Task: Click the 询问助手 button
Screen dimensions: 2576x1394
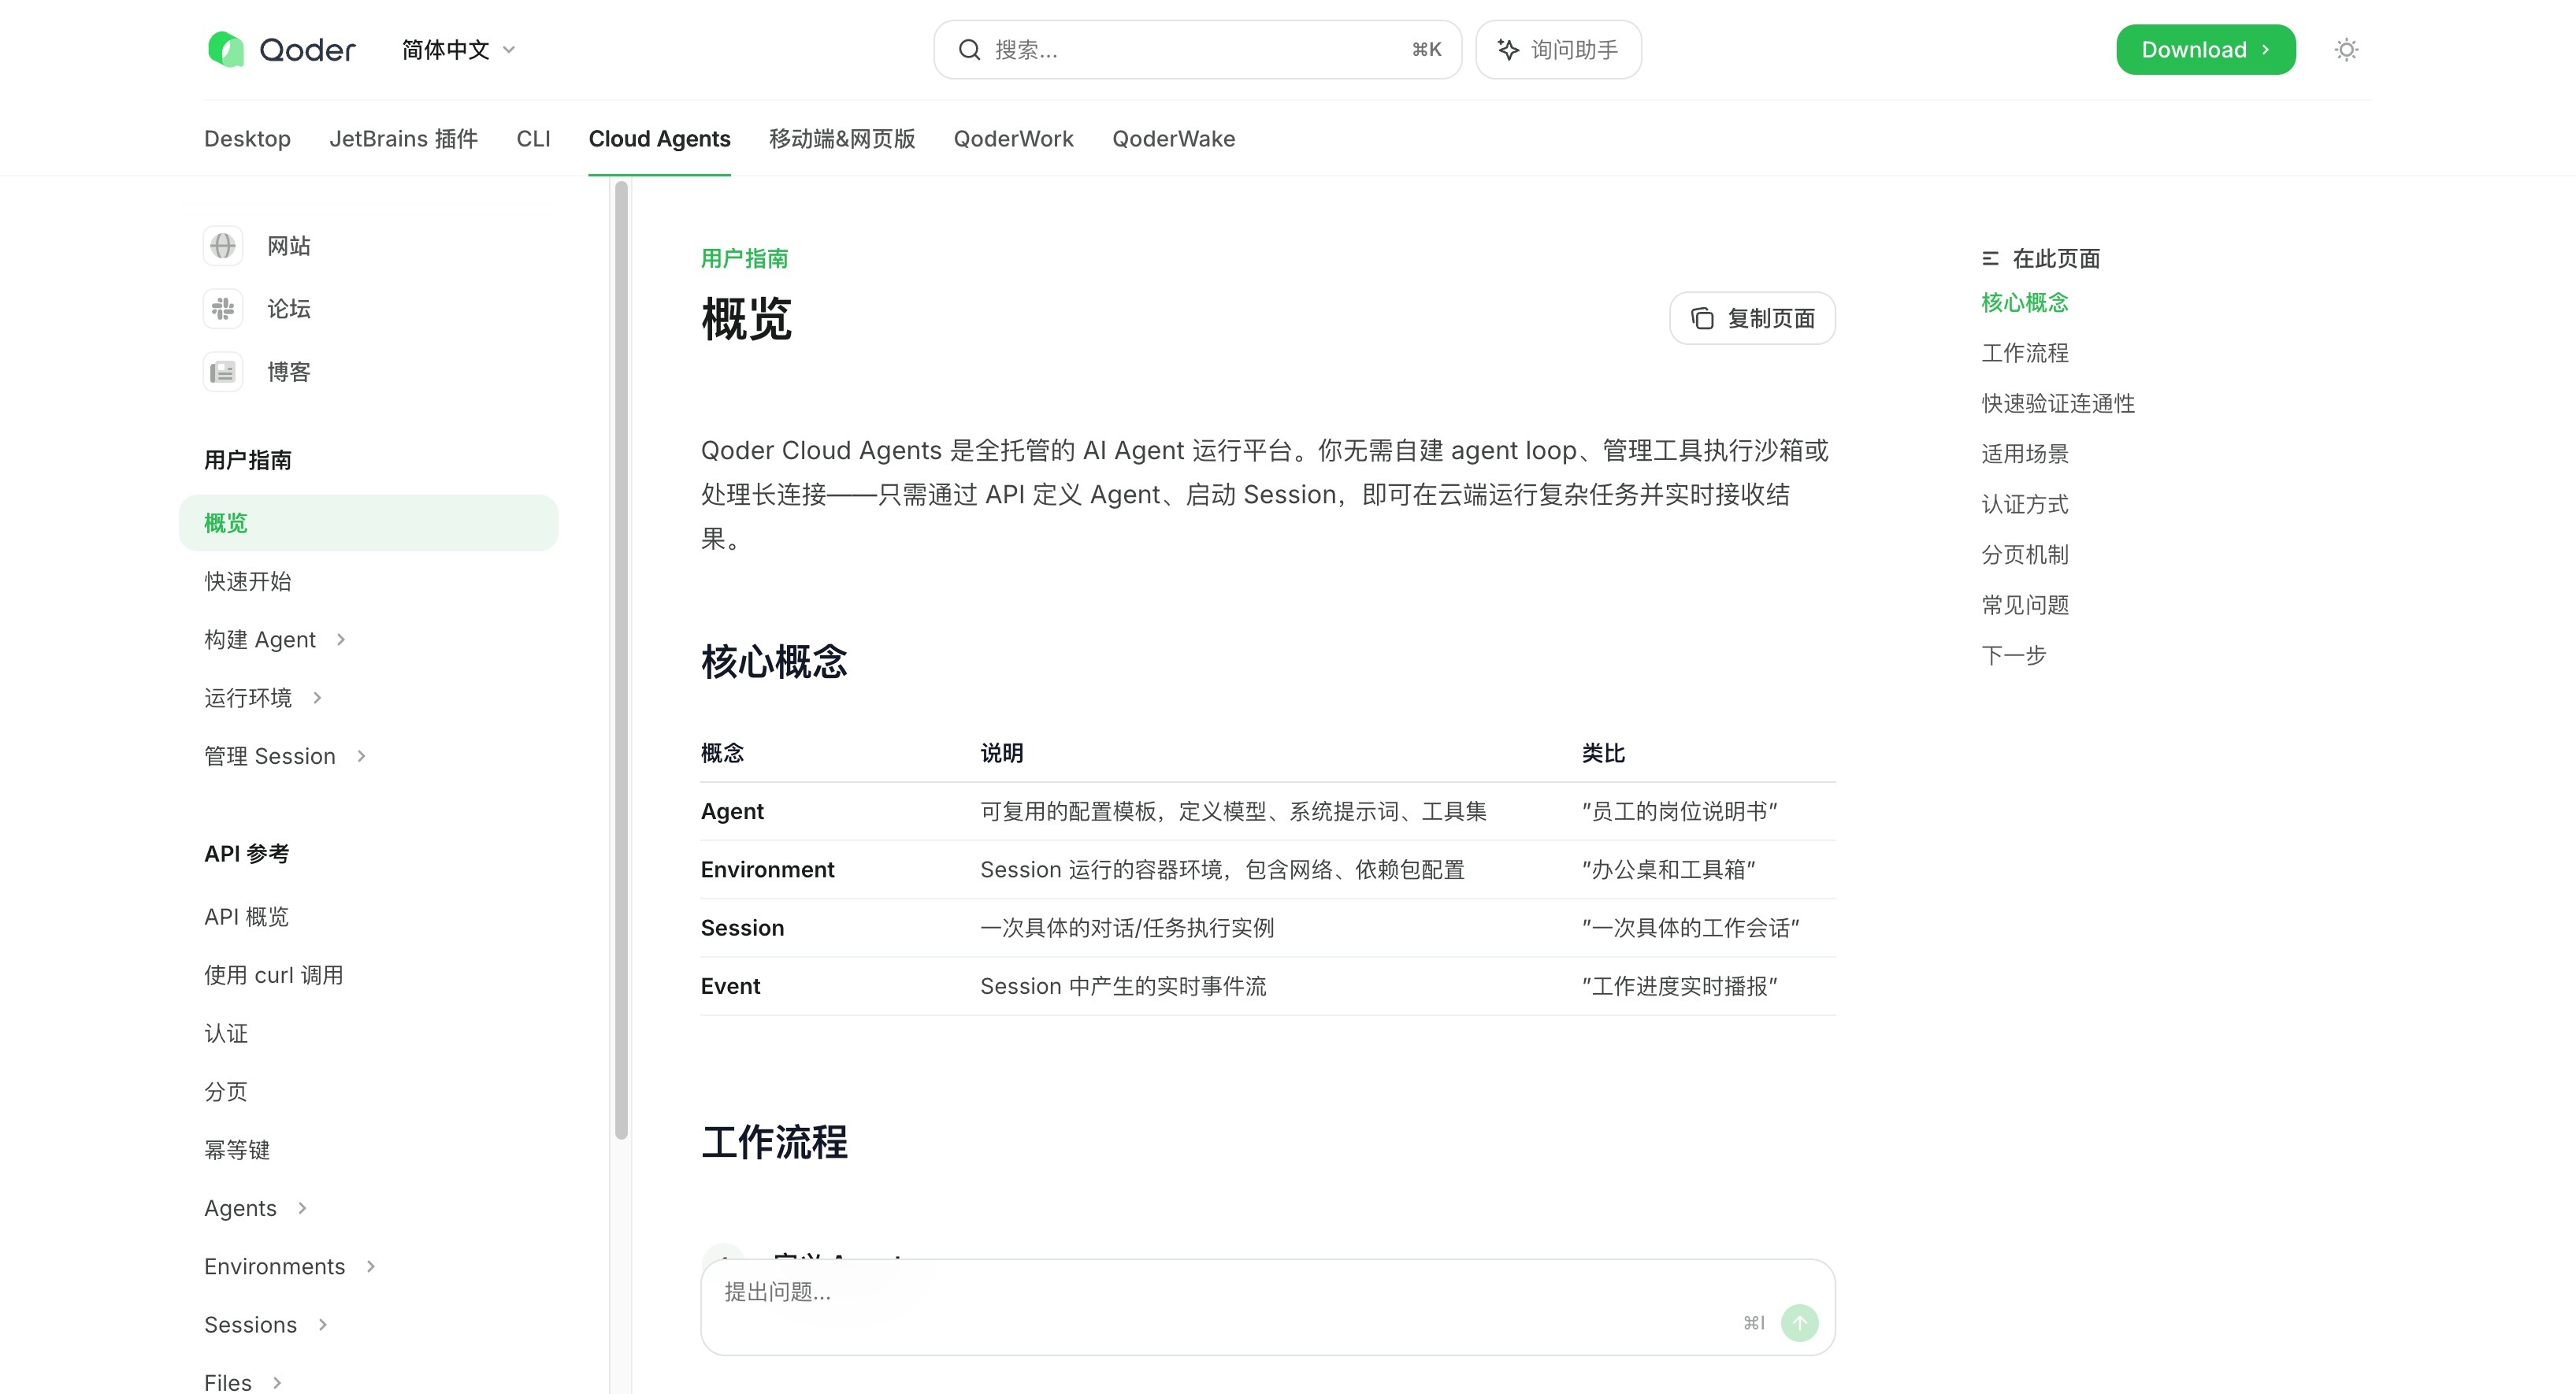Action: (x=1558, y=49)
